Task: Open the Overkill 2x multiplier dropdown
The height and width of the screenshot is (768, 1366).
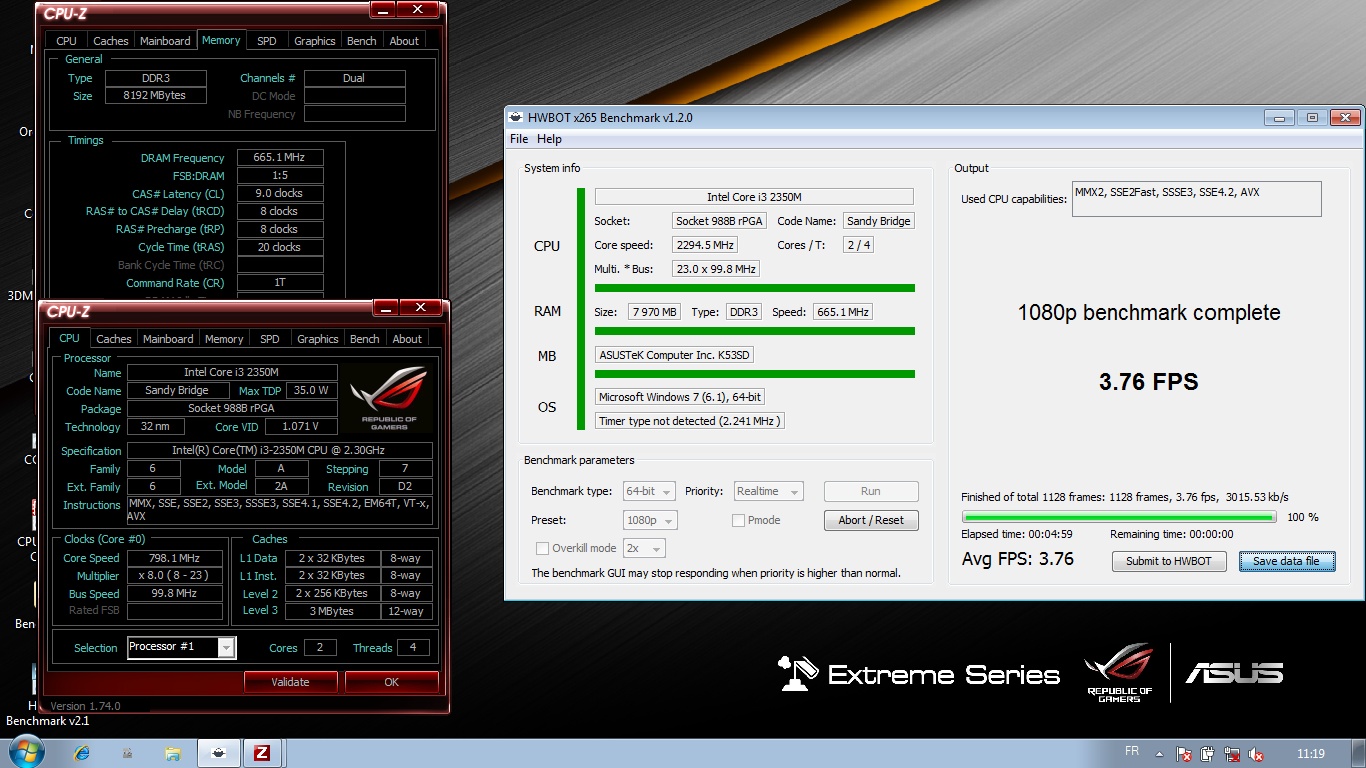Action: pos(643,548)
